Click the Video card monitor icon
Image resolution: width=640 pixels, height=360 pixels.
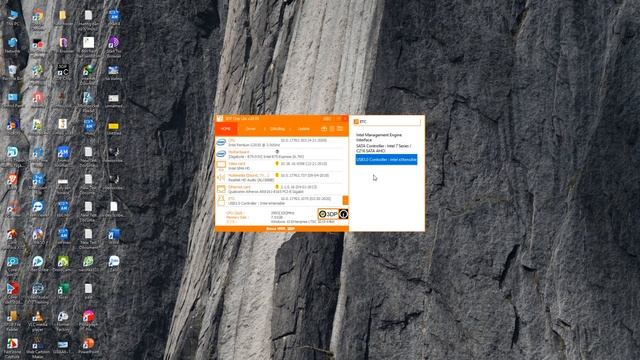(221, 165)
